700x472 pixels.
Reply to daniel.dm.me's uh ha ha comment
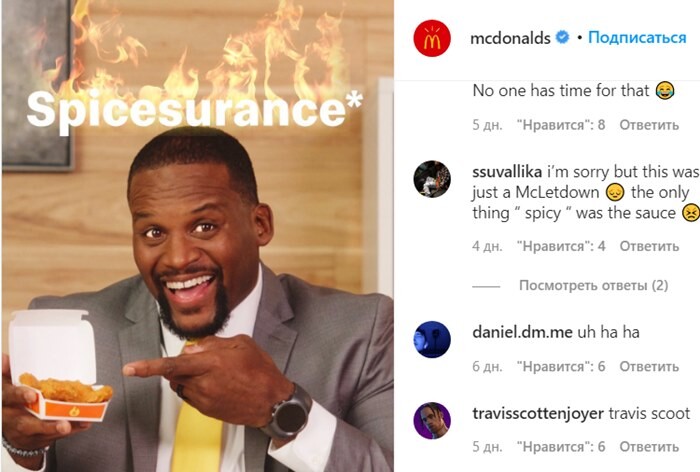point(649,367)
